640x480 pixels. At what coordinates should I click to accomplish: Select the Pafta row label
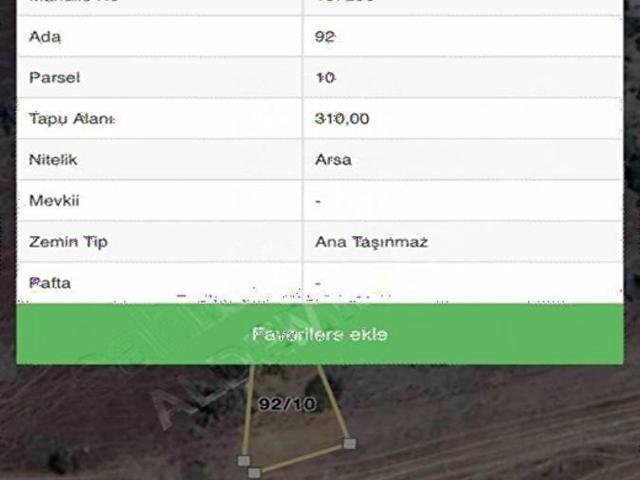[x=50, y=283]
